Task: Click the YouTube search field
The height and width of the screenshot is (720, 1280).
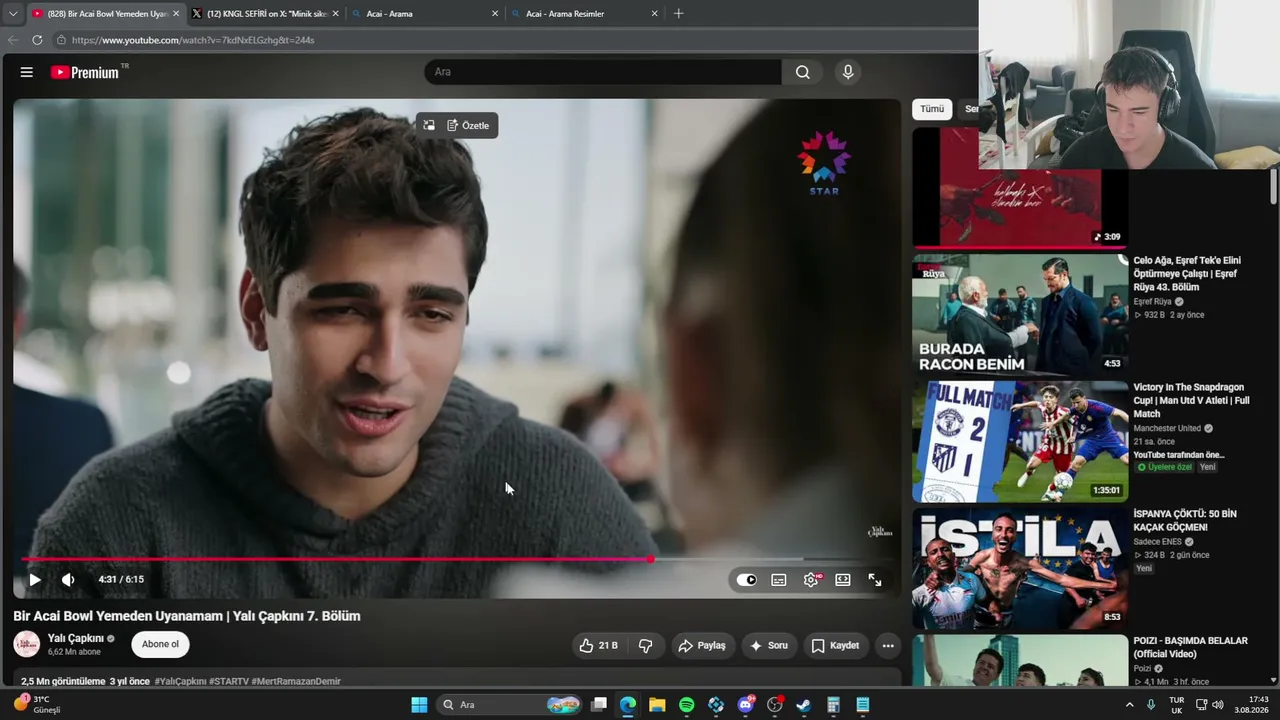Action: 603,72
